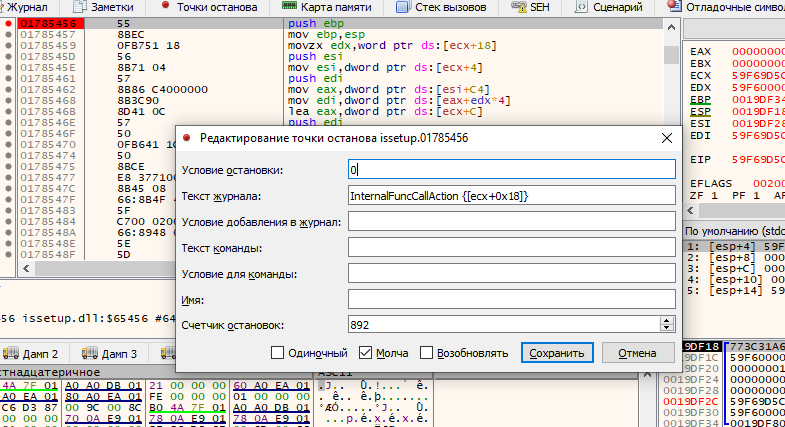Click the Дамп 3 tab icon
Viewport: 785px width, 427px height.
click(x=89, y=354)
